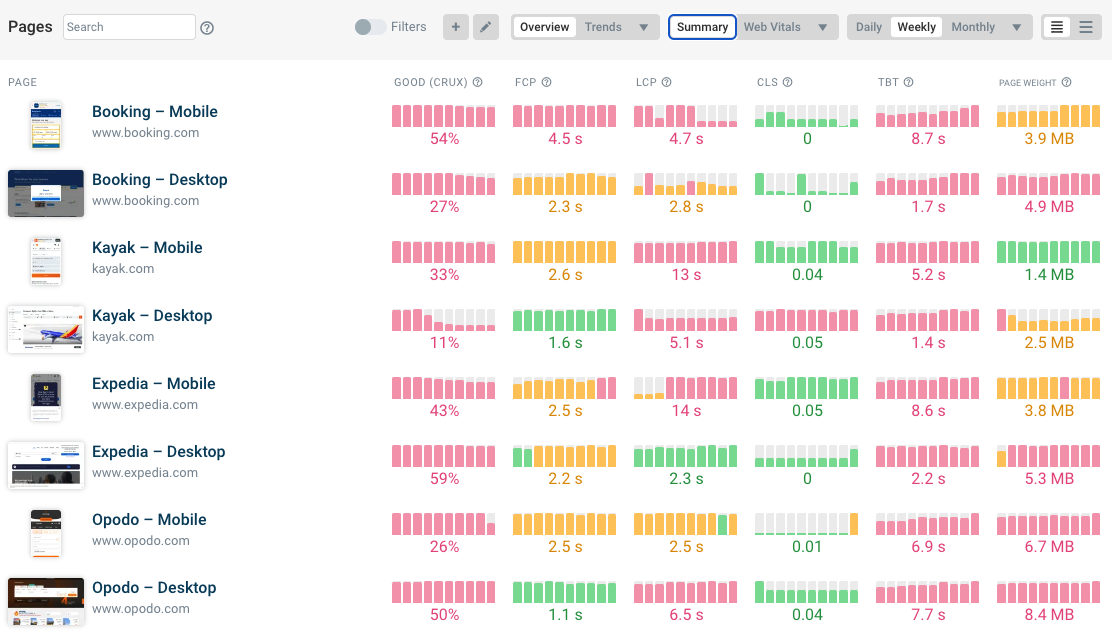
Task: Click Booking – Mobile 3.9 MB page weight
Action: (x=1049, y=139)
